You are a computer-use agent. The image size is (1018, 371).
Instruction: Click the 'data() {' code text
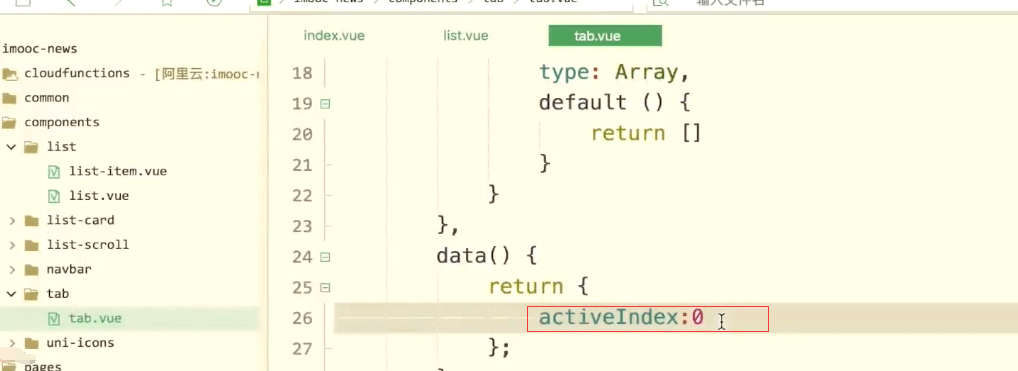[x=486, y=256]
